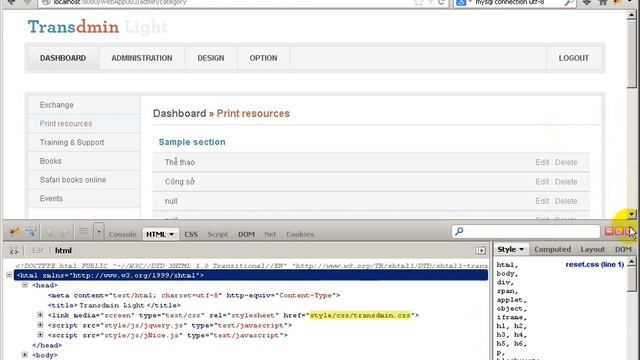Edit the first null category row
Image resolution: width=640 pixels, height=360 pixels.
point(542,201)
